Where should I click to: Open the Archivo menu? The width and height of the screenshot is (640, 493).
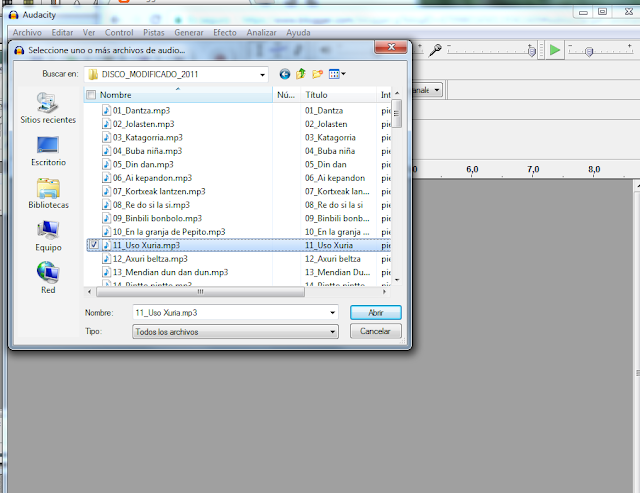pos(27,33)
